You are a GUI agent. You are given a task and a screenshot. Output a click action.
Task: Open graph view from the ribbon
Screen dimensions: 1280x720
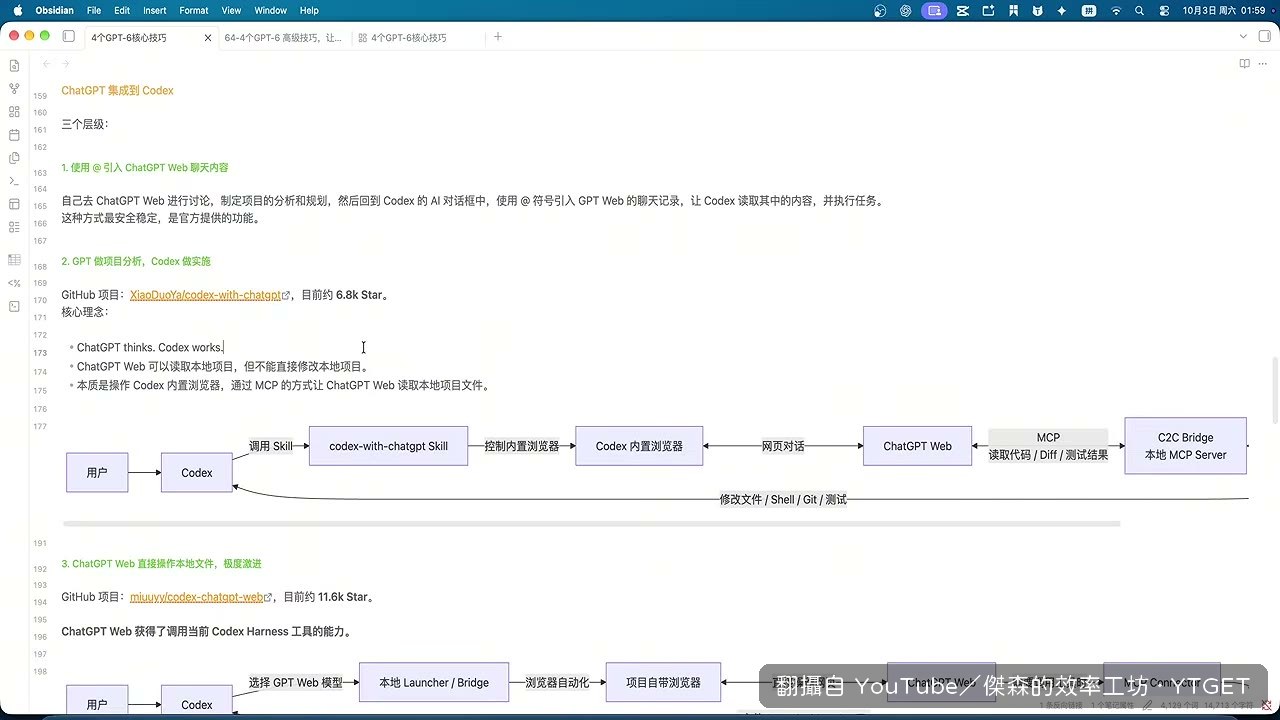coord(14,89)
